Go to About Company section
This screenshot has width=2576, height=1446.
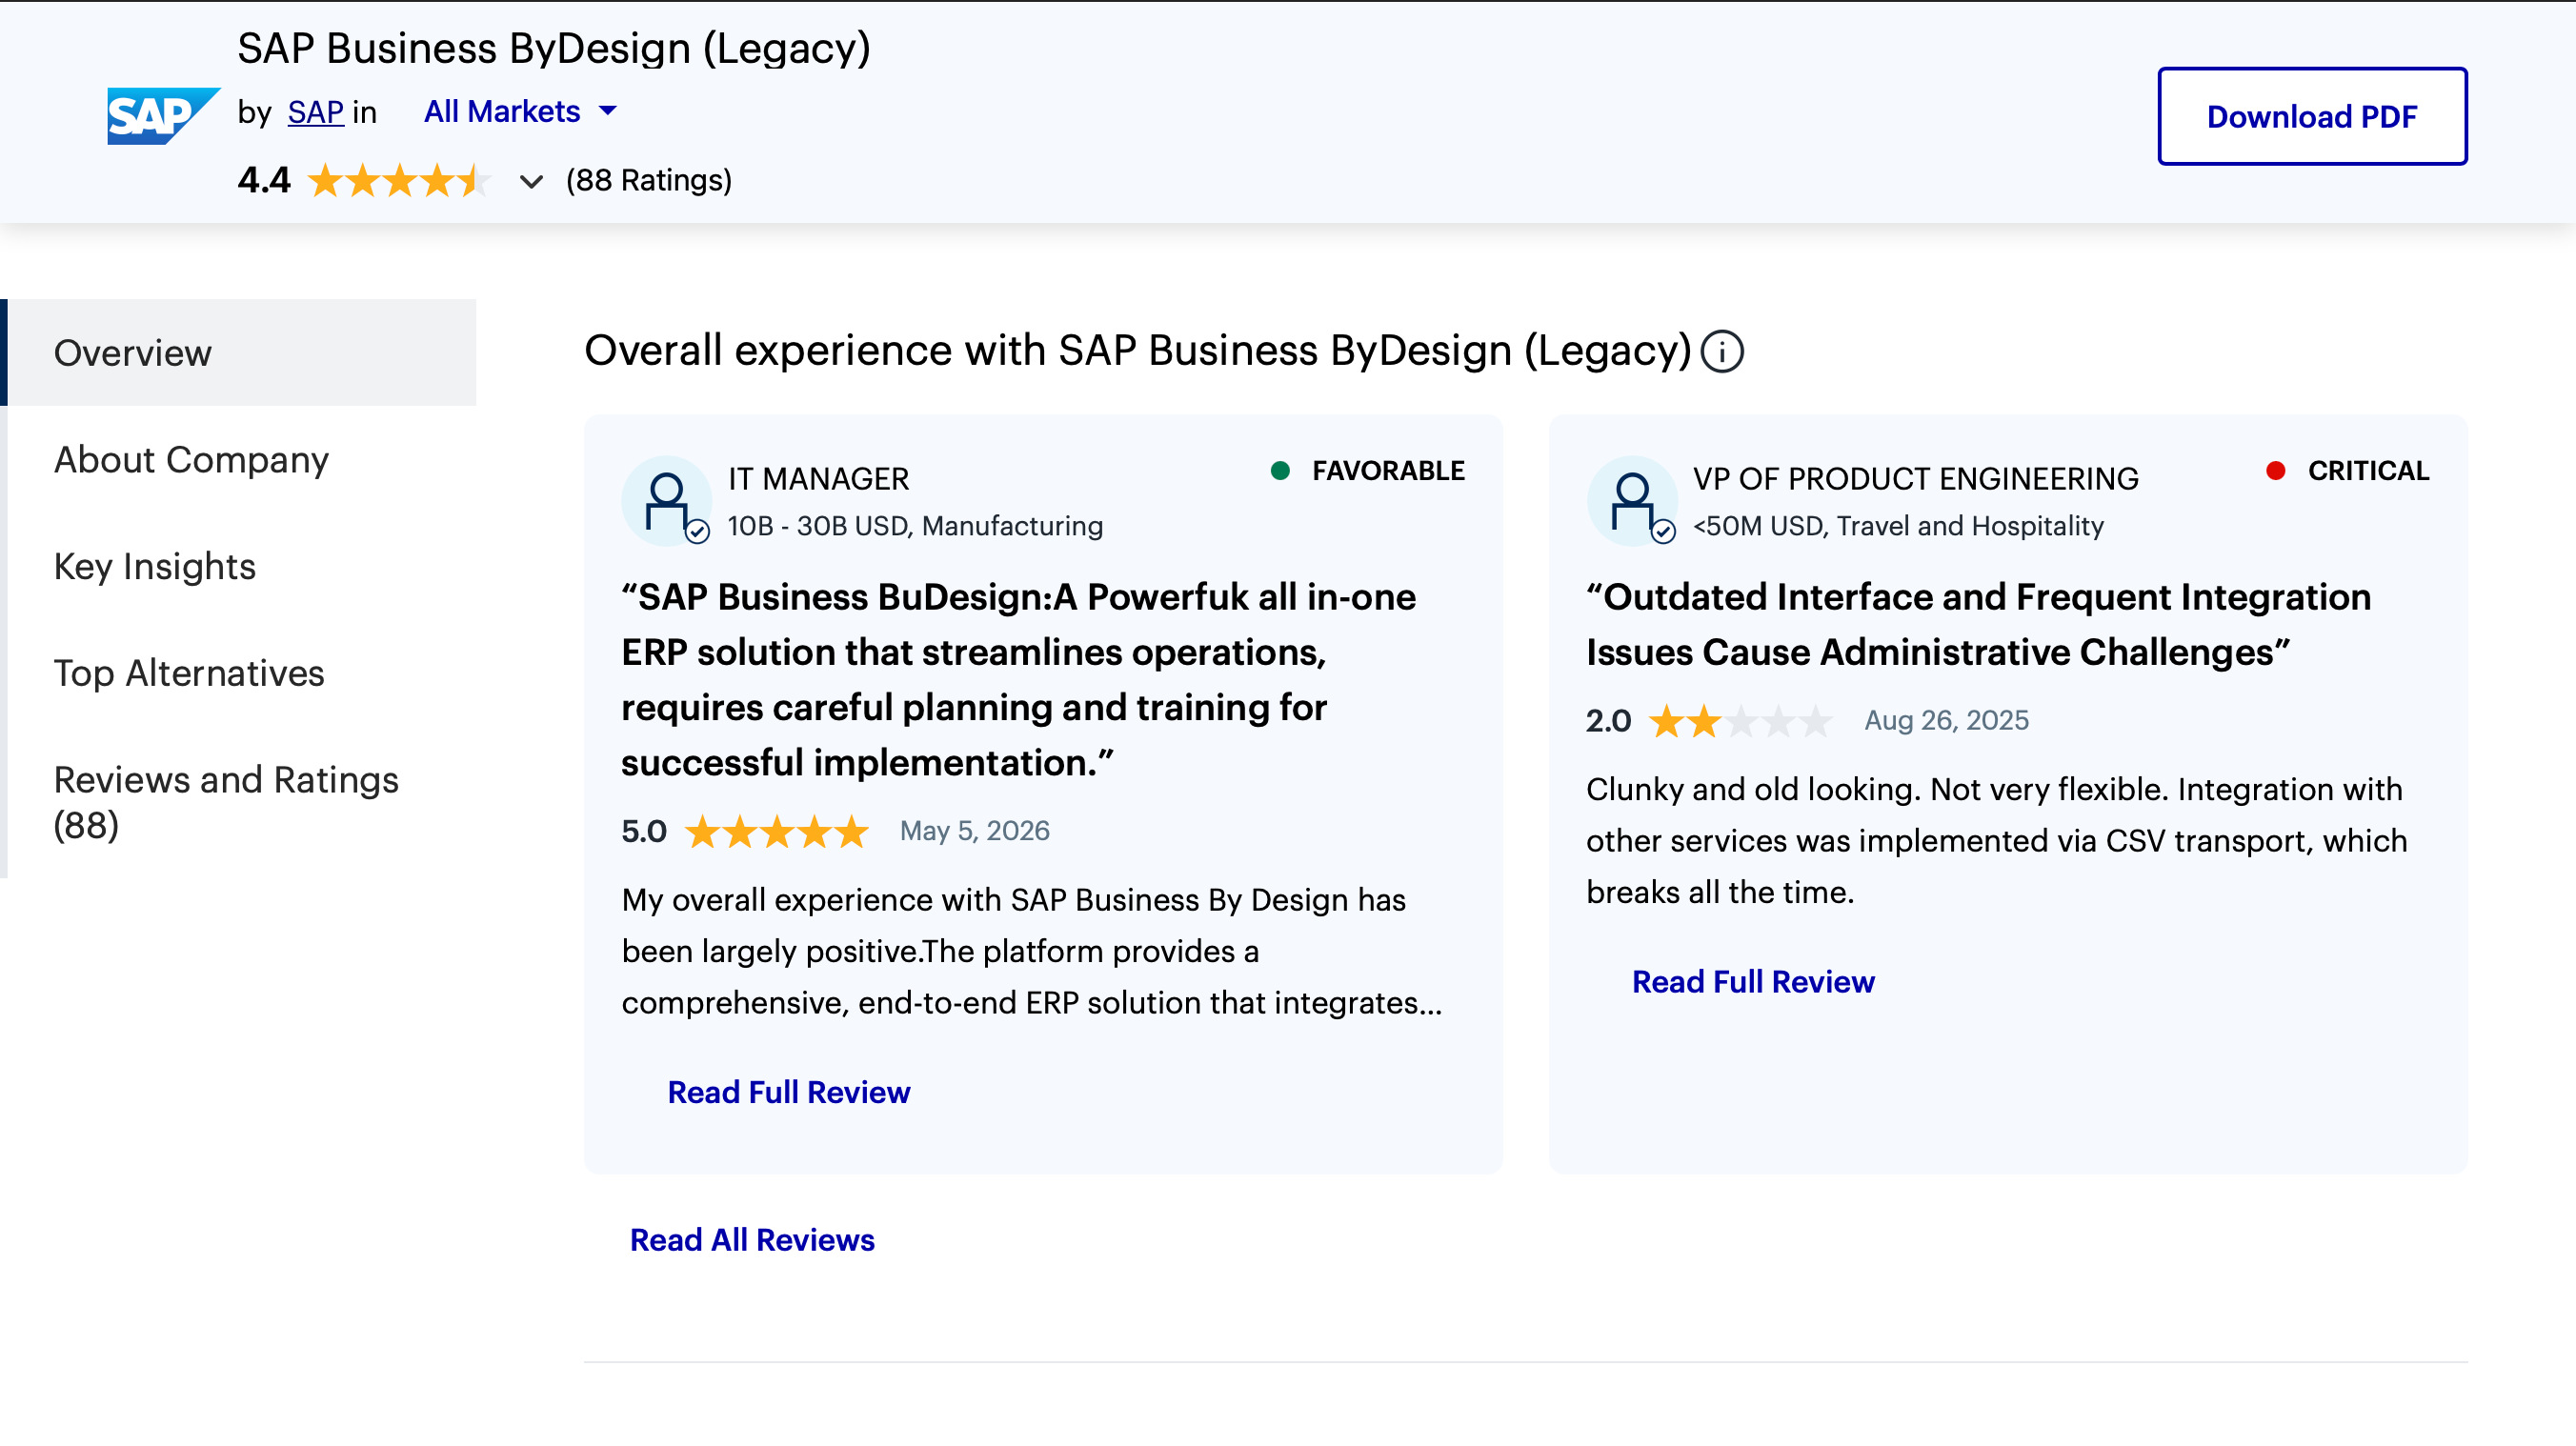click(x=191, y=460)
